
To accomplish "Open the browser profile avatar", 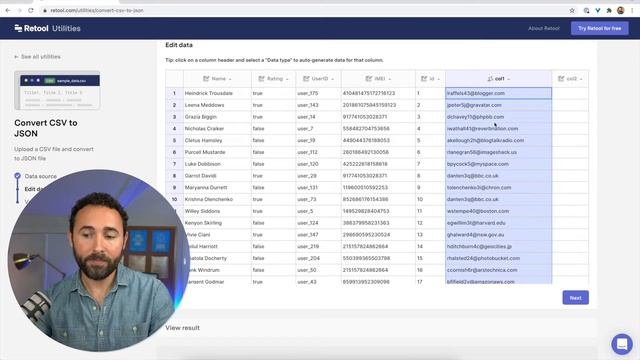I will pyautogui.click(x=620, y=10).
